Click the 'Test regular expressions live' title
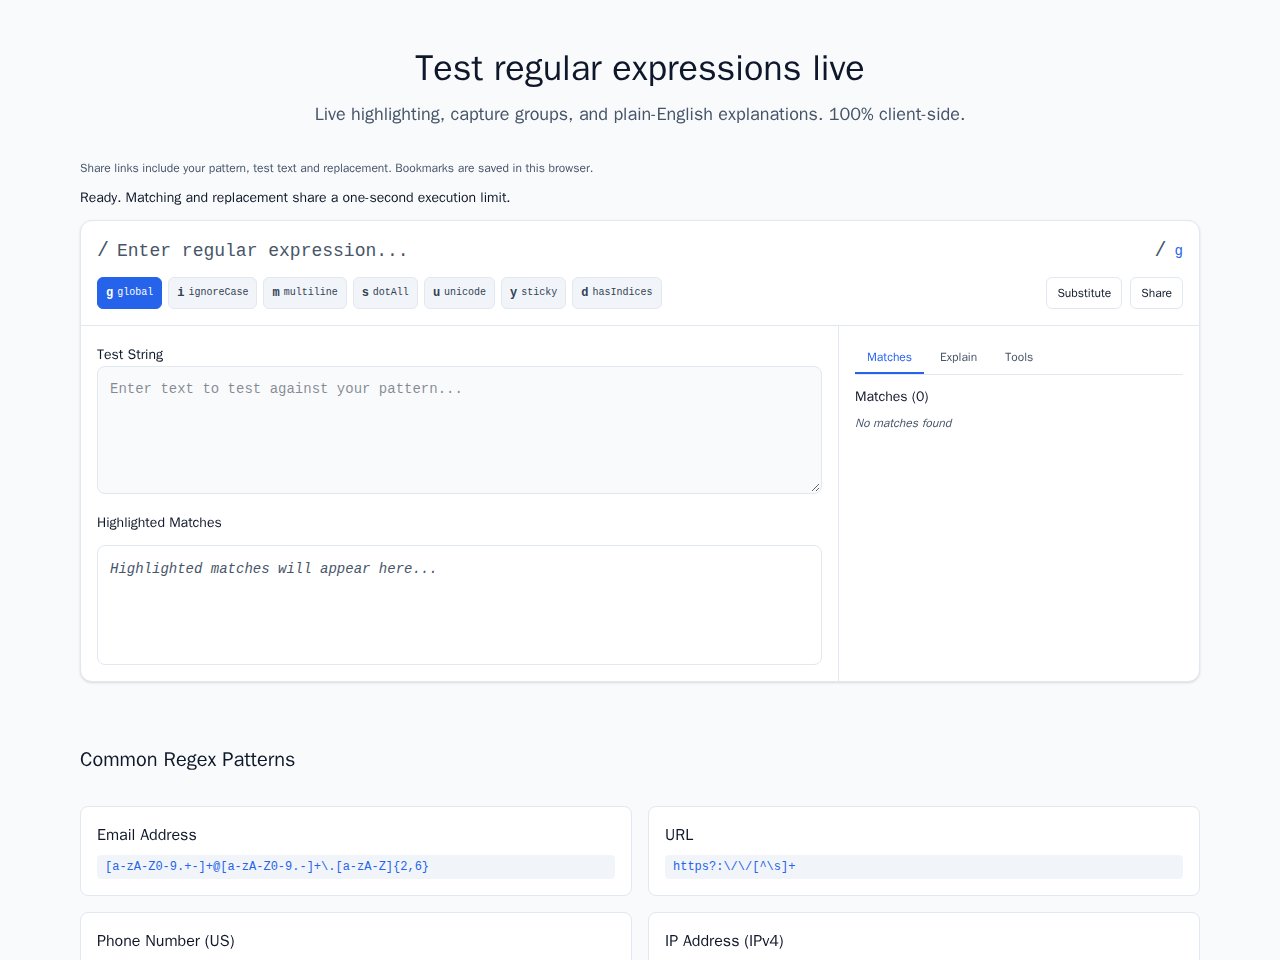The height and width of the screenshot is (960, 1280). point(640,68)
